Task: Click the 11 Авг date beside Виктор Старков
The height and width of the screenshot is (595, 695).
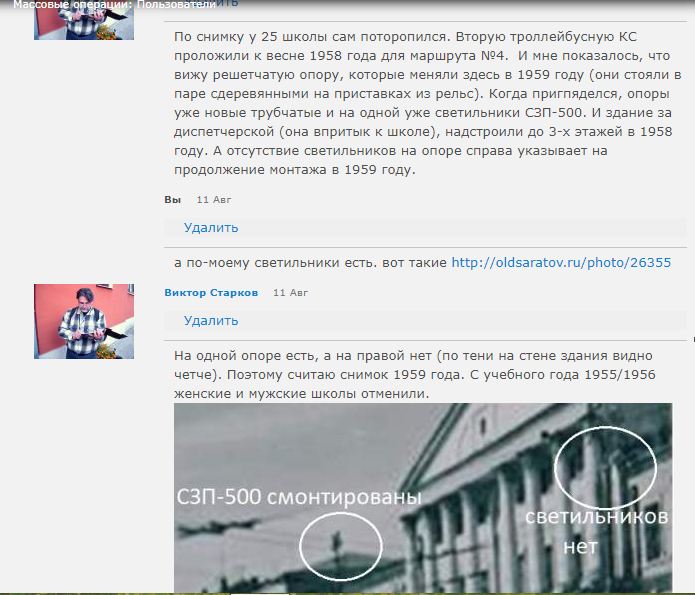Action: 291,292
